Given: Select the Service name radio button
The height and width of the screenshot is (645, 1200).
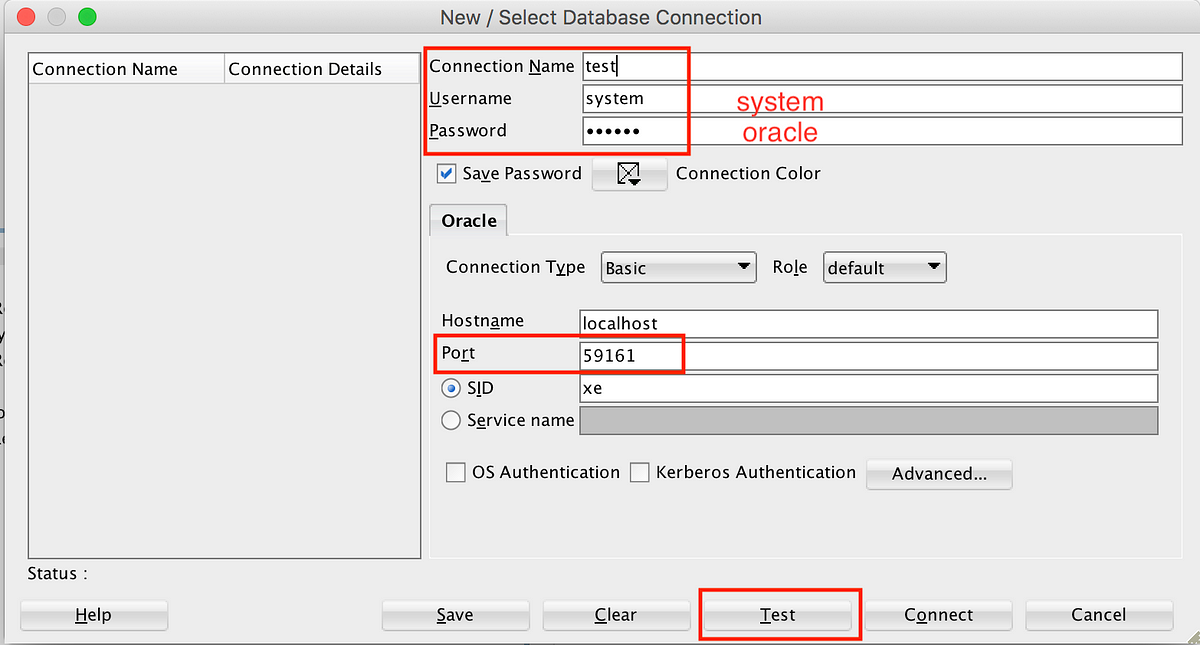Looking at the screenshot, I should point(451,421).
